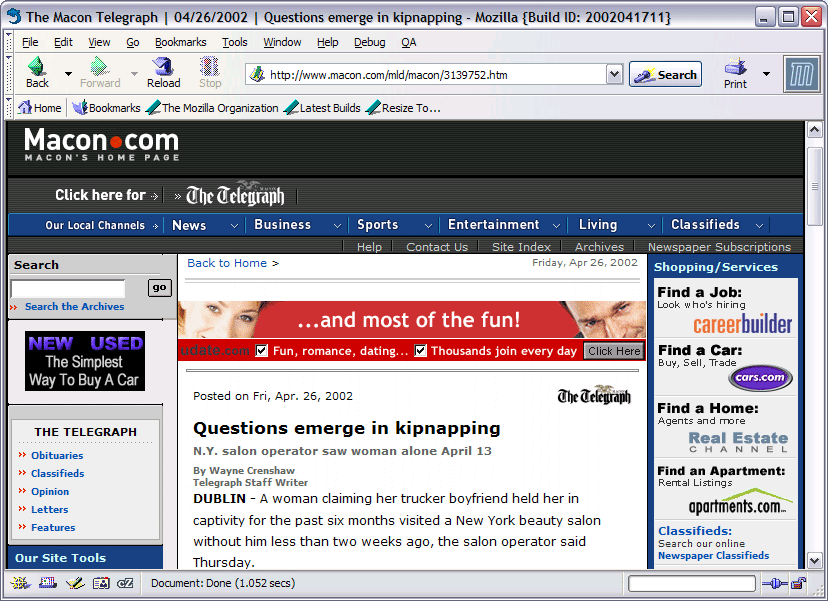Viewport: 828px width, 601px height.
Task: Open Navigator from status bar component icon
Action: click(20, 583)
